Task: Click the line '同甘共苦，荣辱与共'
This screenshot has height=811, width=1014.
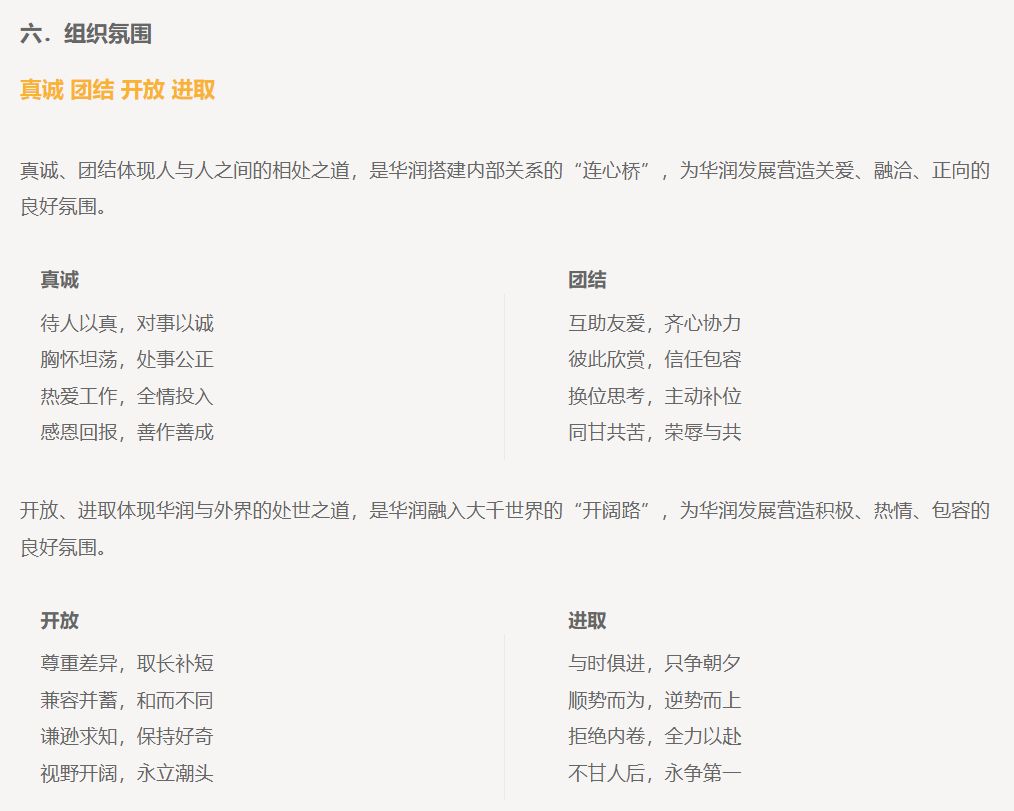Action: (x=654, y=432)
